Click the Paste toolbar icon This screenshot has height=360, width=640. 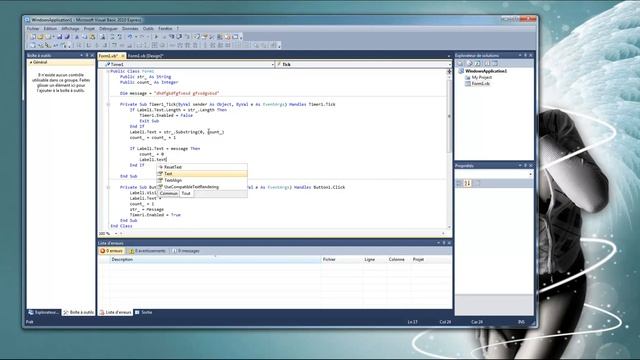[93, 37]
